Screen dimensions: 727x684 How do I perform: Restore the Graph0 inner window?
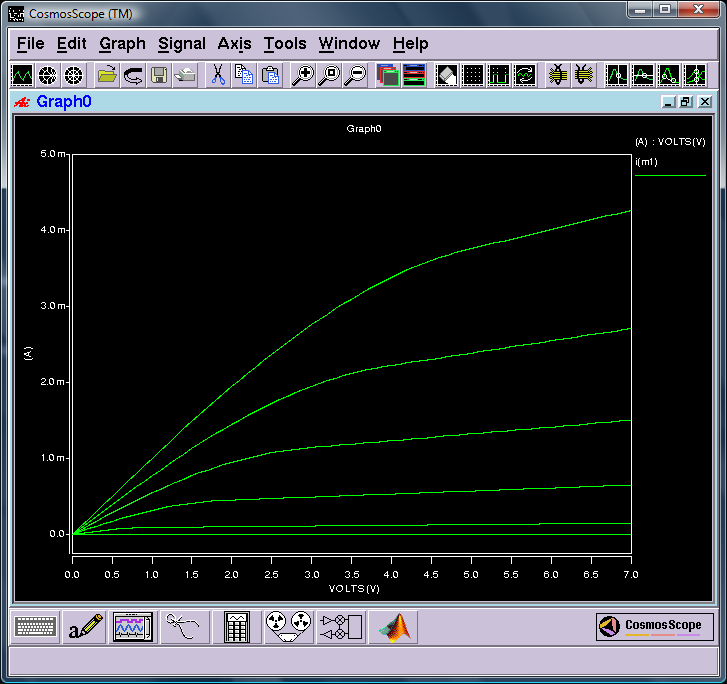tap(686, 102)
